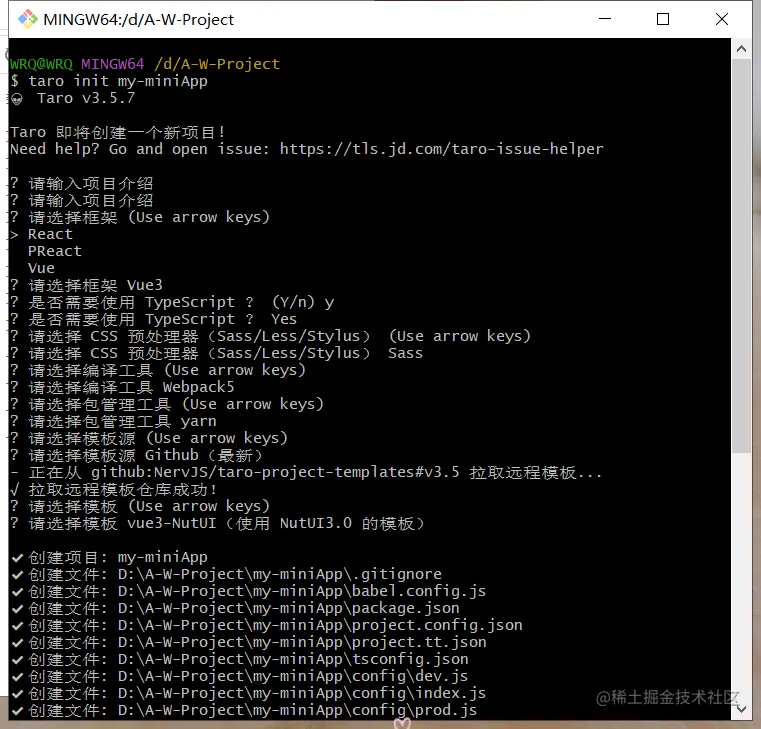Click the config\dev.js file path
761x729 pixels.
(293, 676)
